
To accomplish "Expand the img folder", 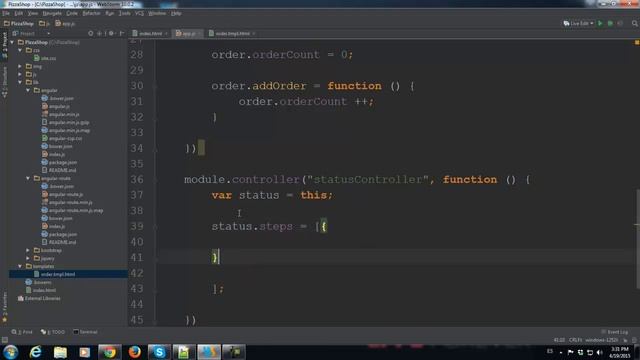I will (20, 66).
